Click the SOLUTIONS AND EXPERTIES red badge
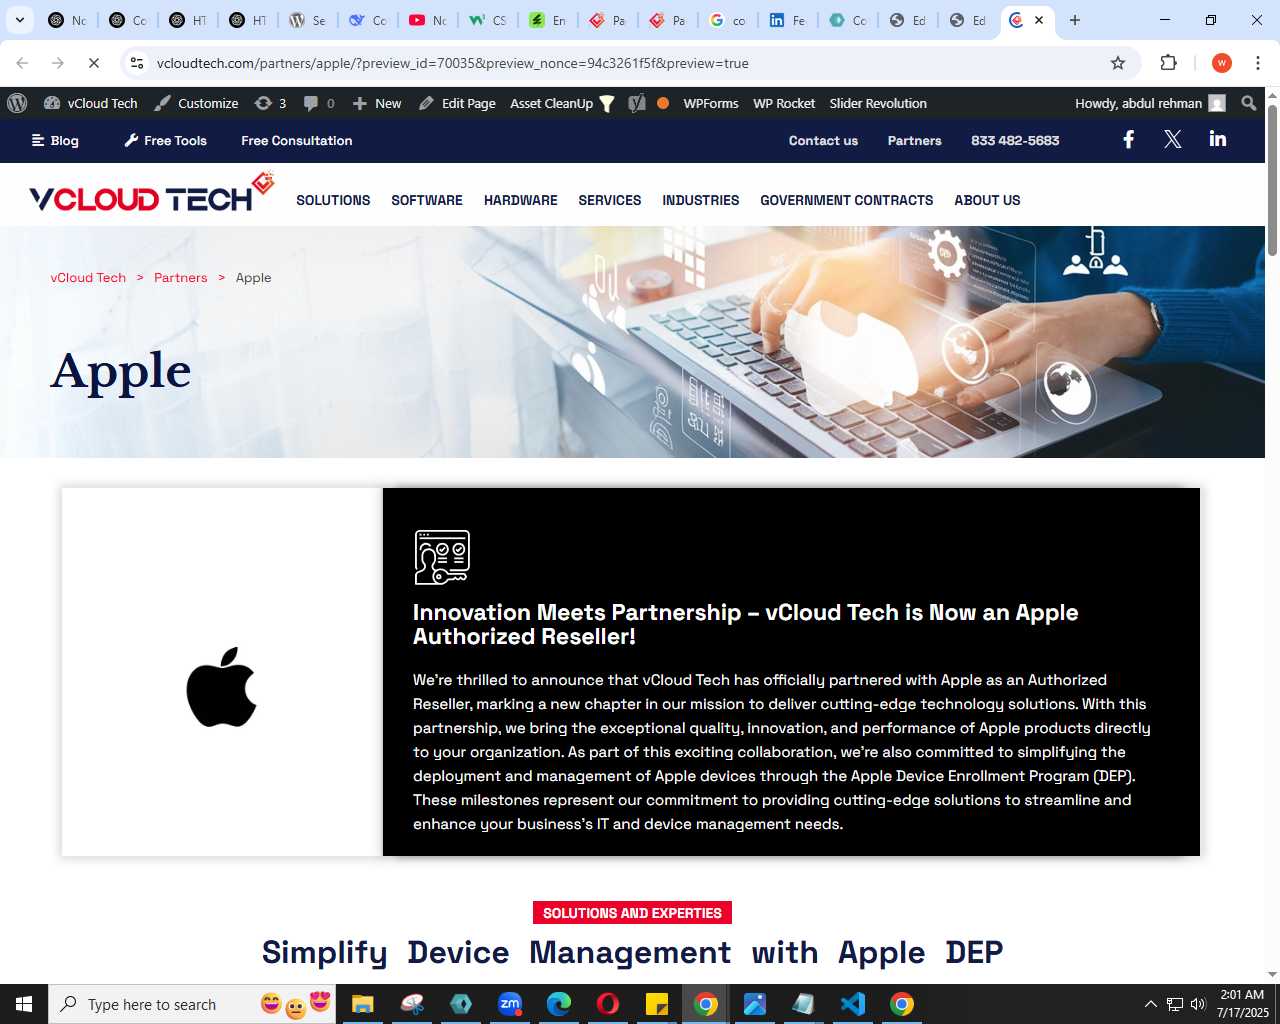 tap(633, 913)
